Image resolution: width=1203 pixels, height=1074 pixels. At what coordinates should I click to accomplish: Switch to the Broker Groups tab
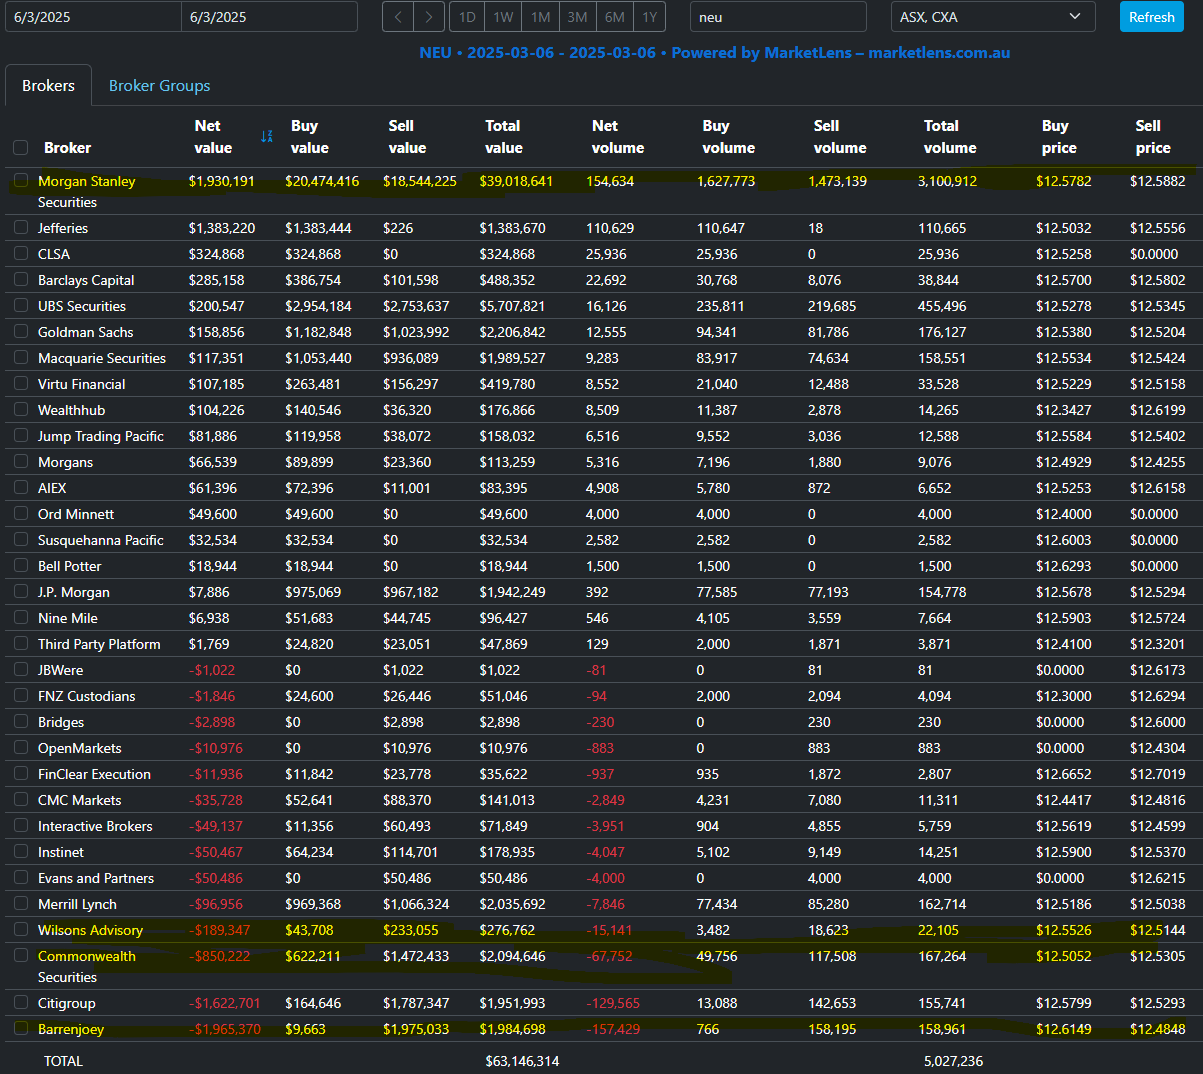pos(160,86)
